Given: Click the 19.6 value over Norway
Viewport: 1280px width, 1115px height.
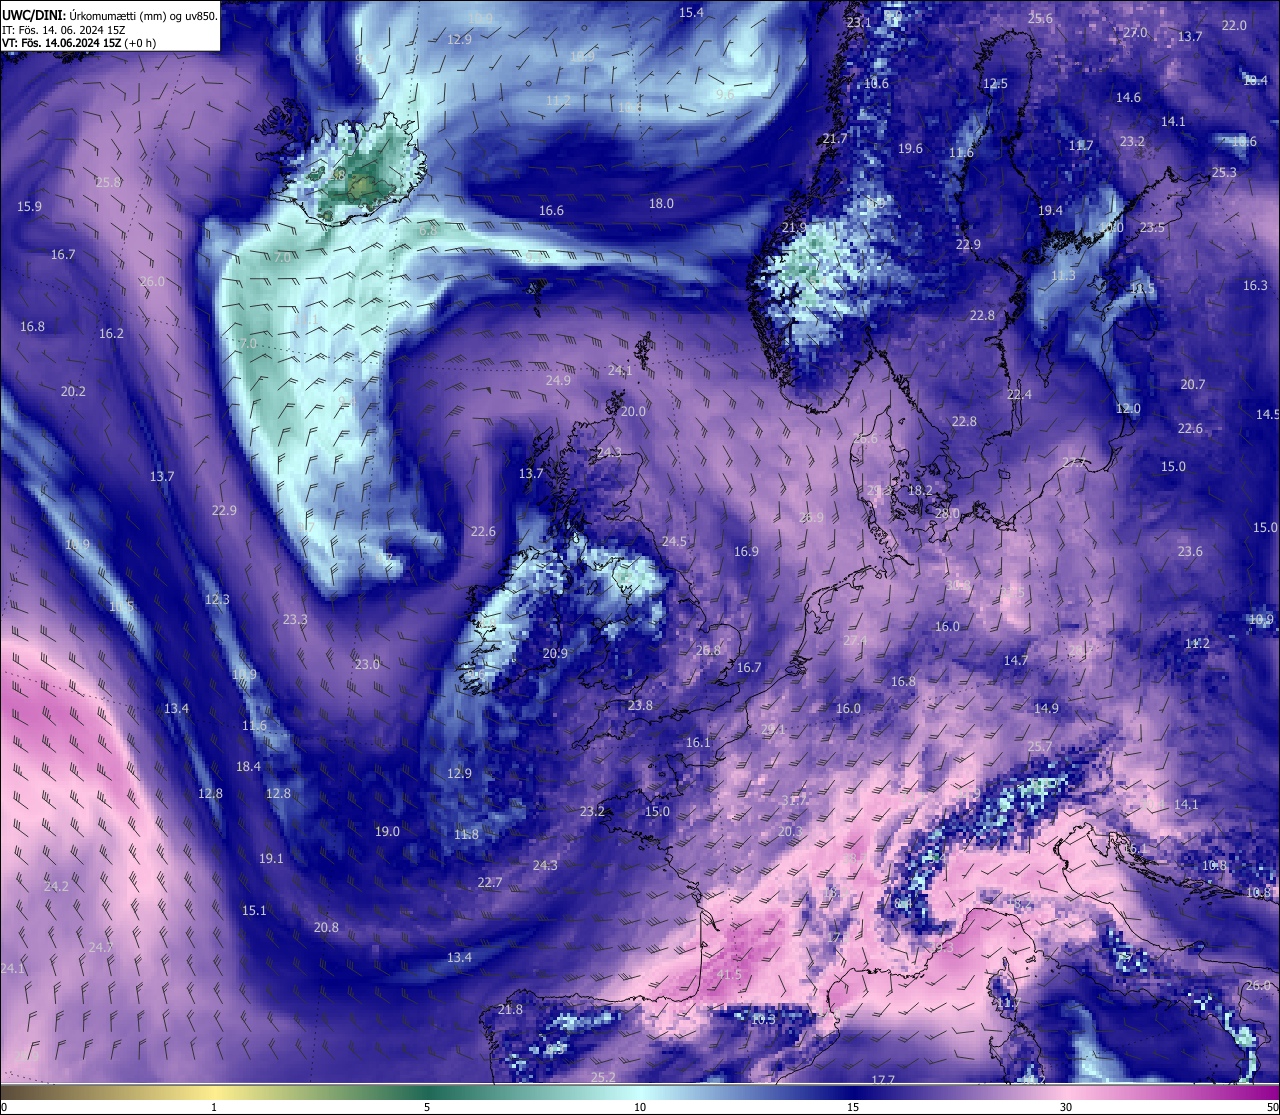Looking at the screenshot, I should pyautogui.click(x=910, y=148).
